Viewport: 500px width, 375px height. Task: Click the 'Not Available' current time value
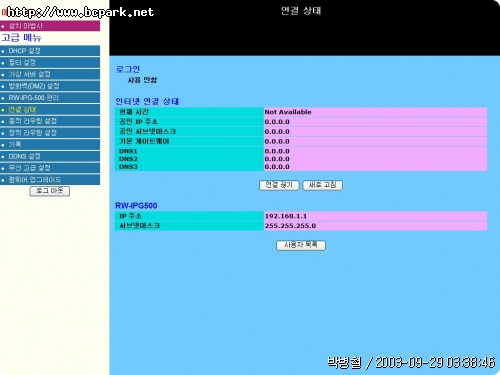(288, 112)
